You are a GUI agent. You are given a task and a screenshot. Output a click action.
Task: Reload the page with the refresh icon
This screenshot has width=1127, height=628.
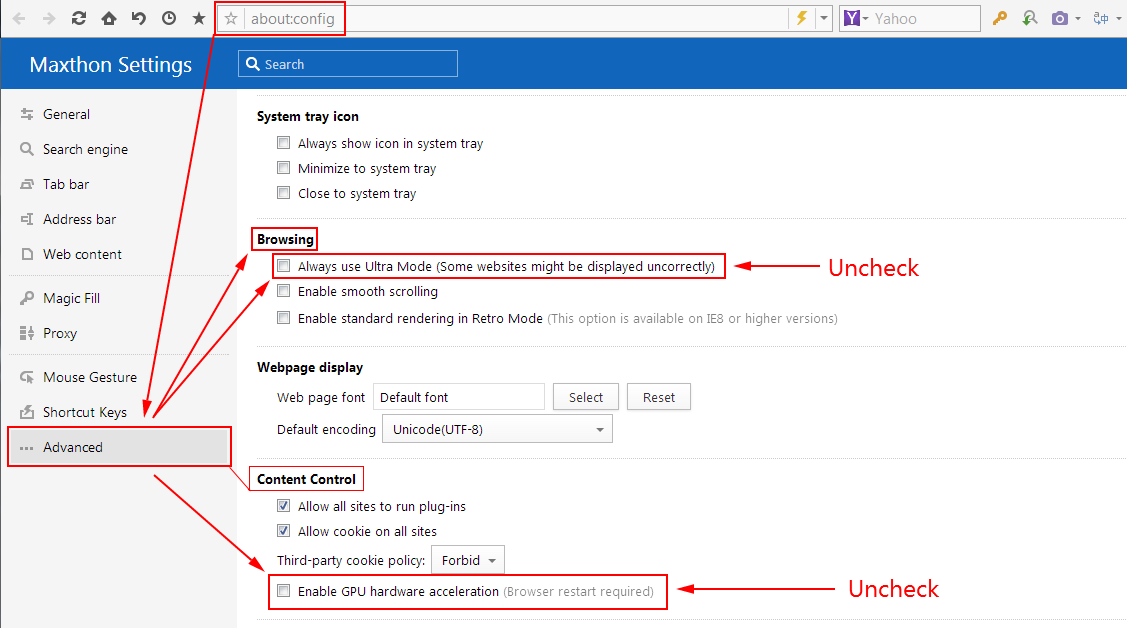79,19
